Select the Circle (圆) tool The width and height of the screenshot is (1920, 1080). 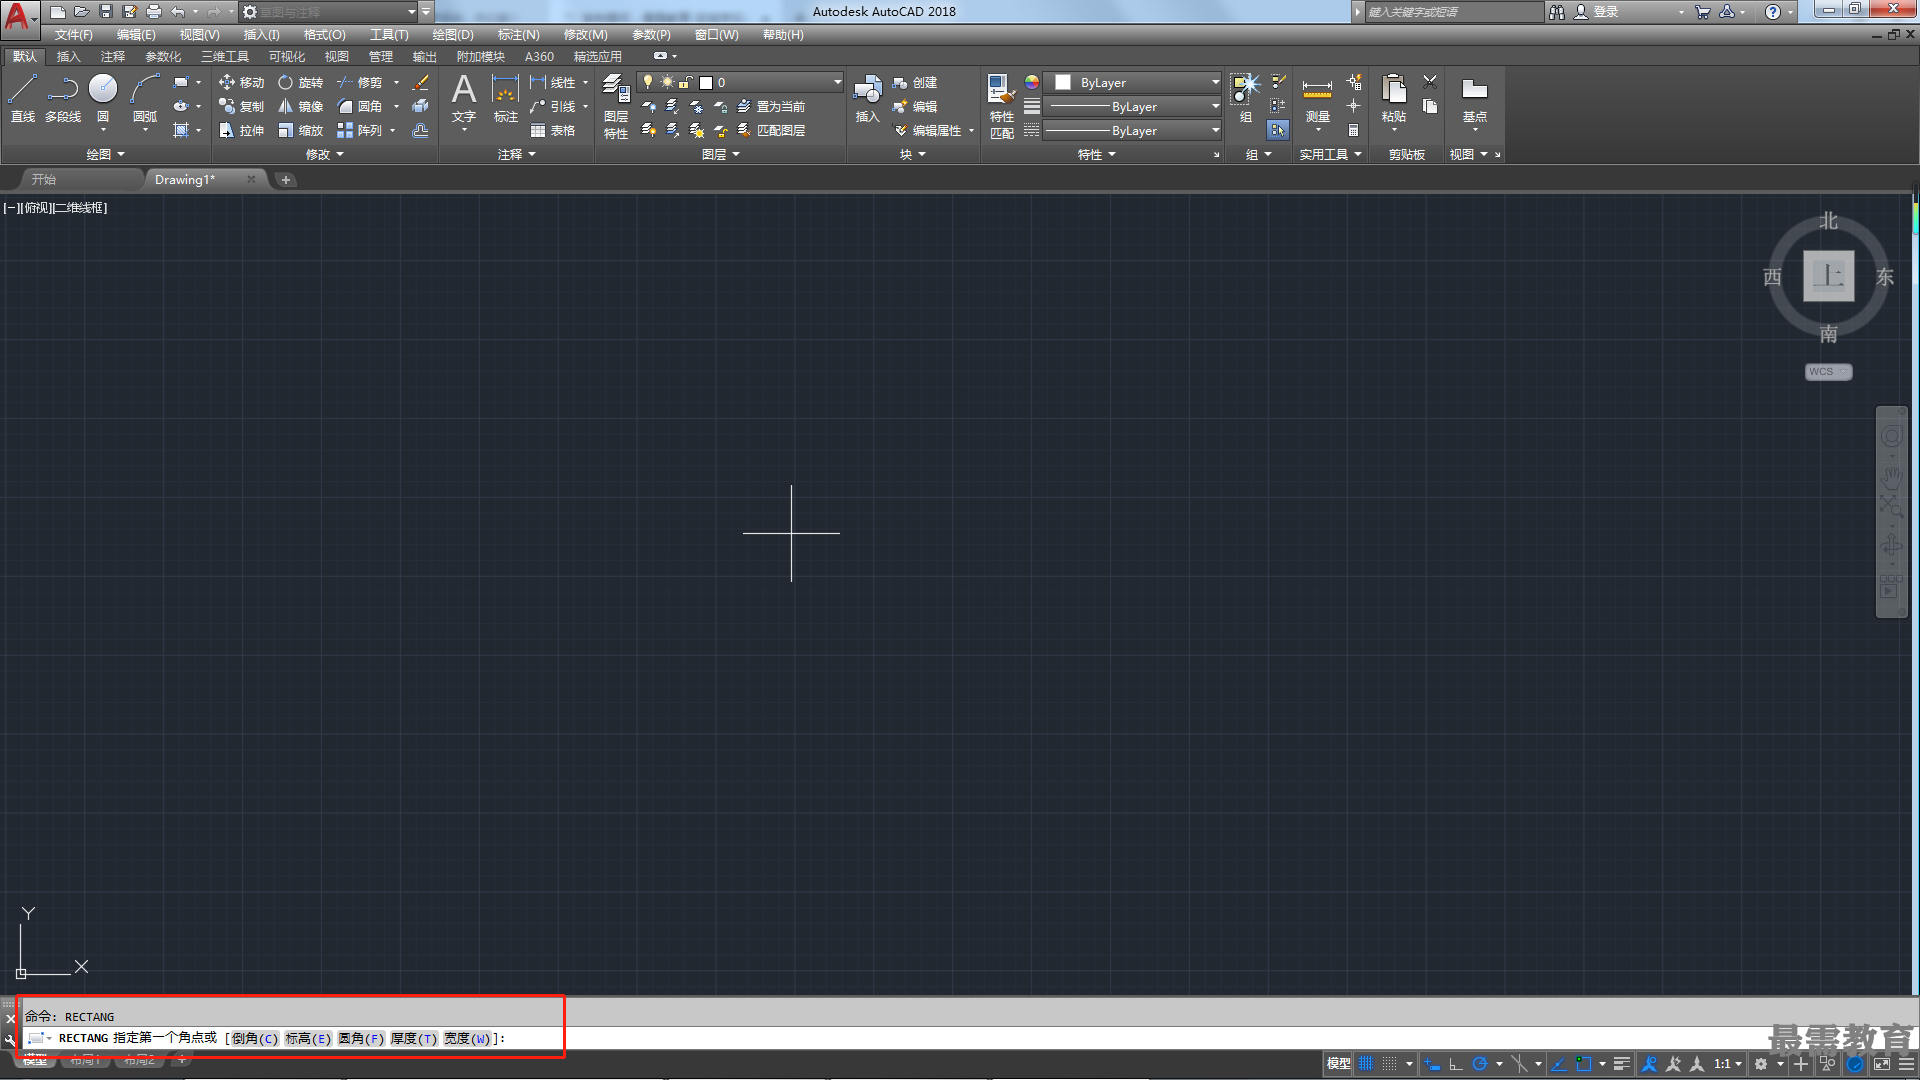tap(103, 98)
